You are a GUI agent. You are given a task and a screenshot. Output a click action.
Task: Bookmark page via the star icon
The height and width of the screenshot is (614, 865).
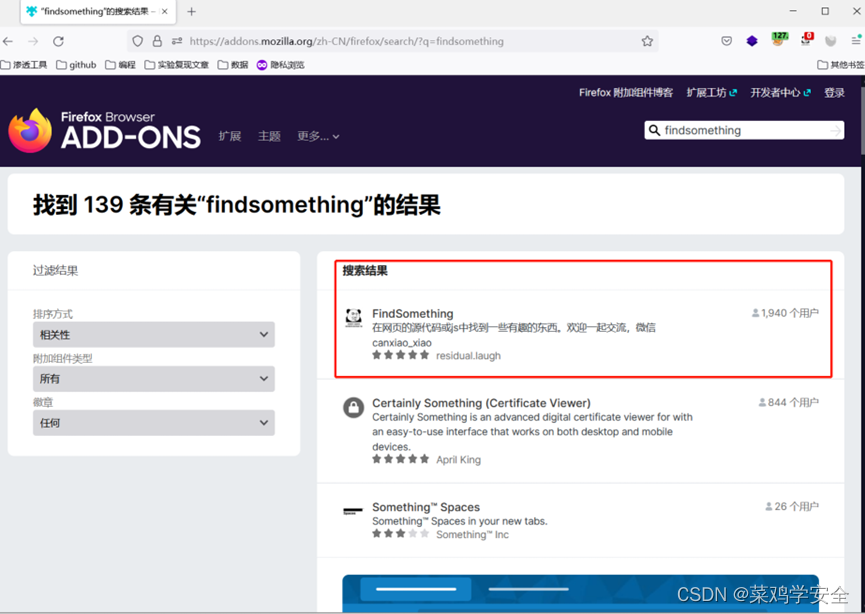[647, 41]
